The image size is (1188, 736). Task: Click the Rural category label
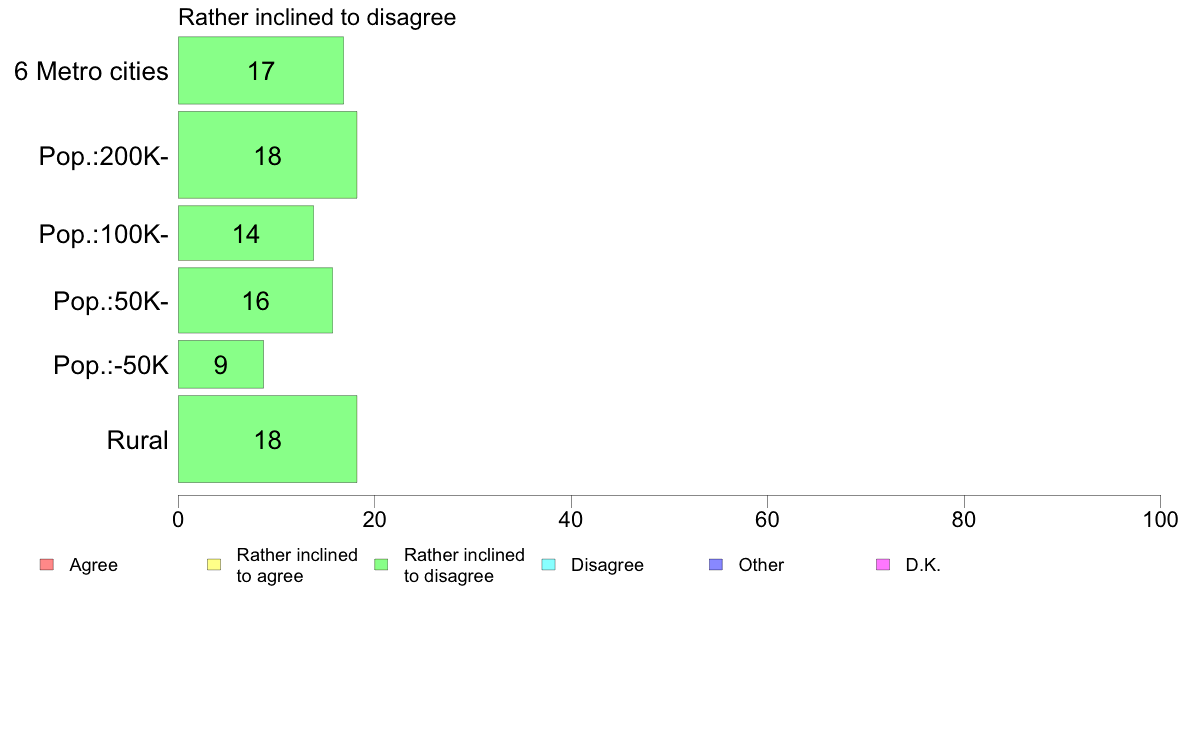tap(137, 440)
